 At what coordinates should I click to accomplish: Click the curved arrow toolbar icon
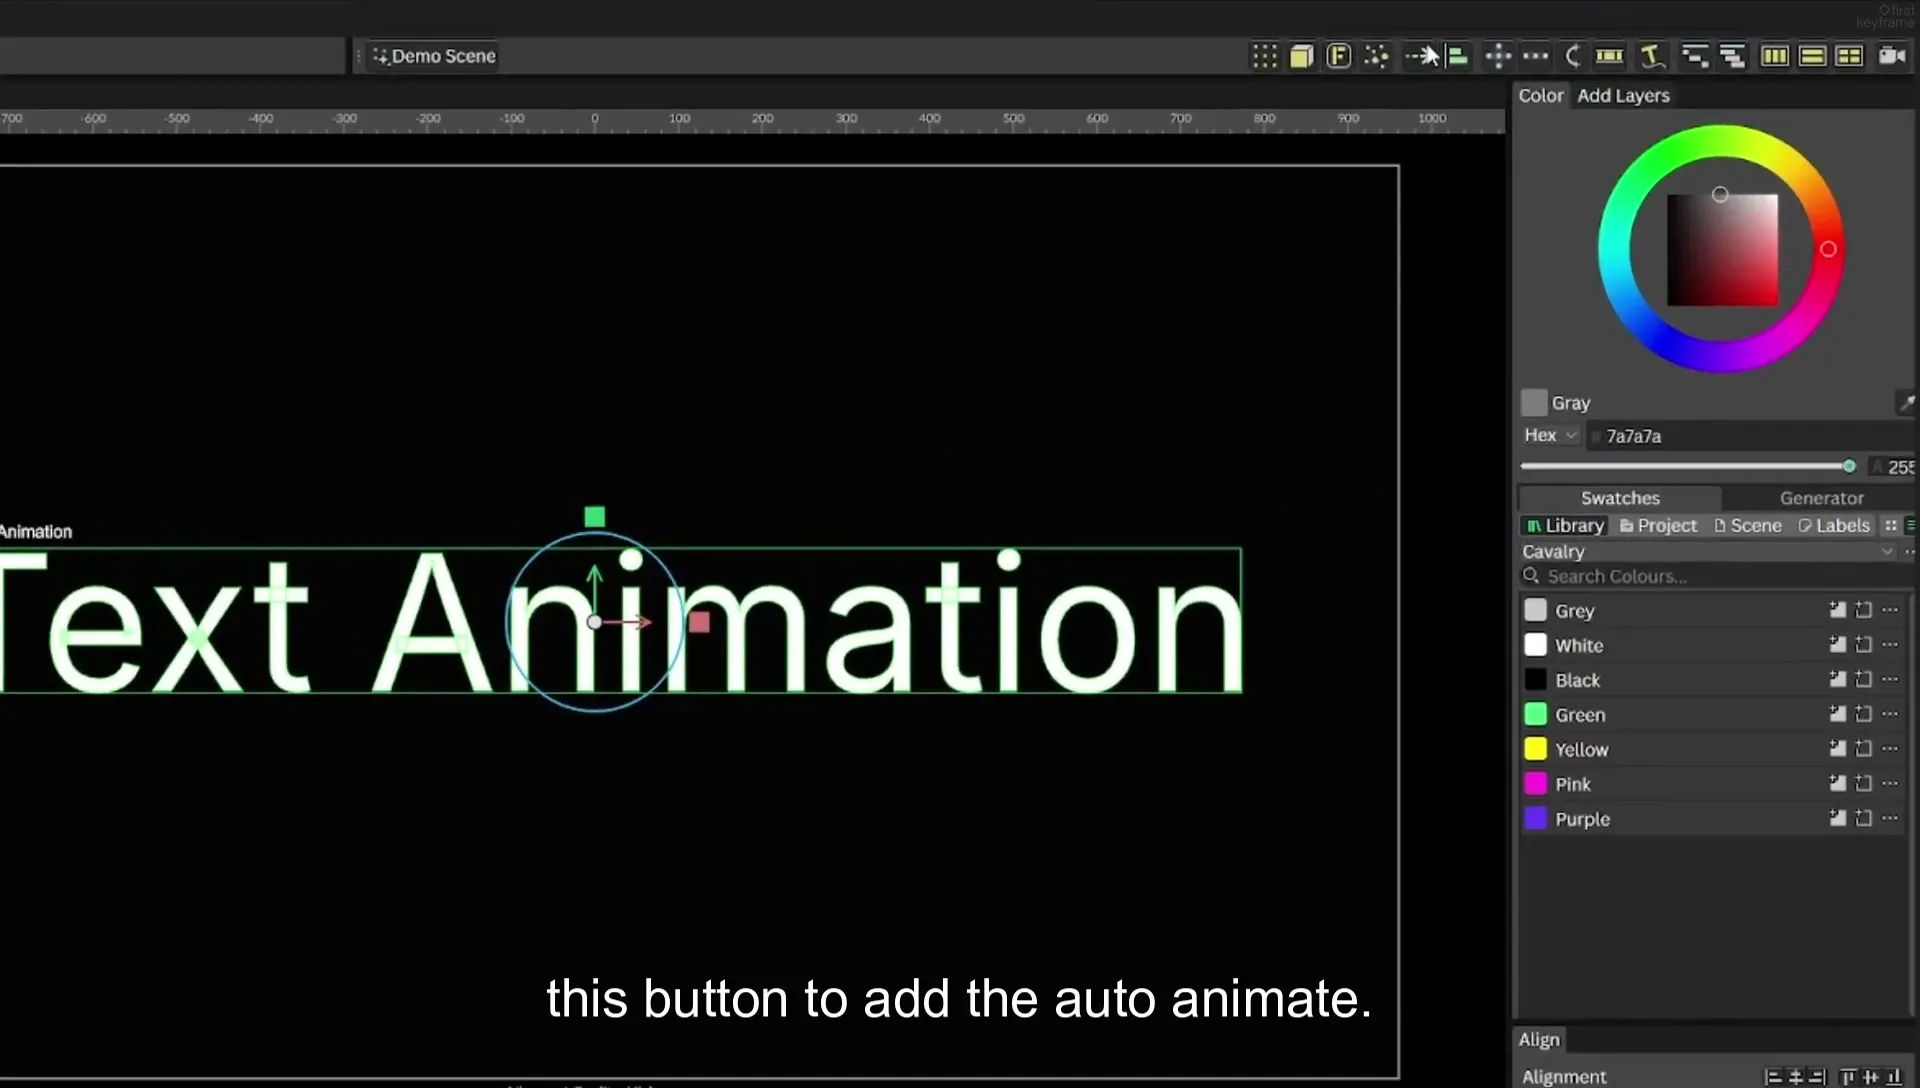(1573, 56)
